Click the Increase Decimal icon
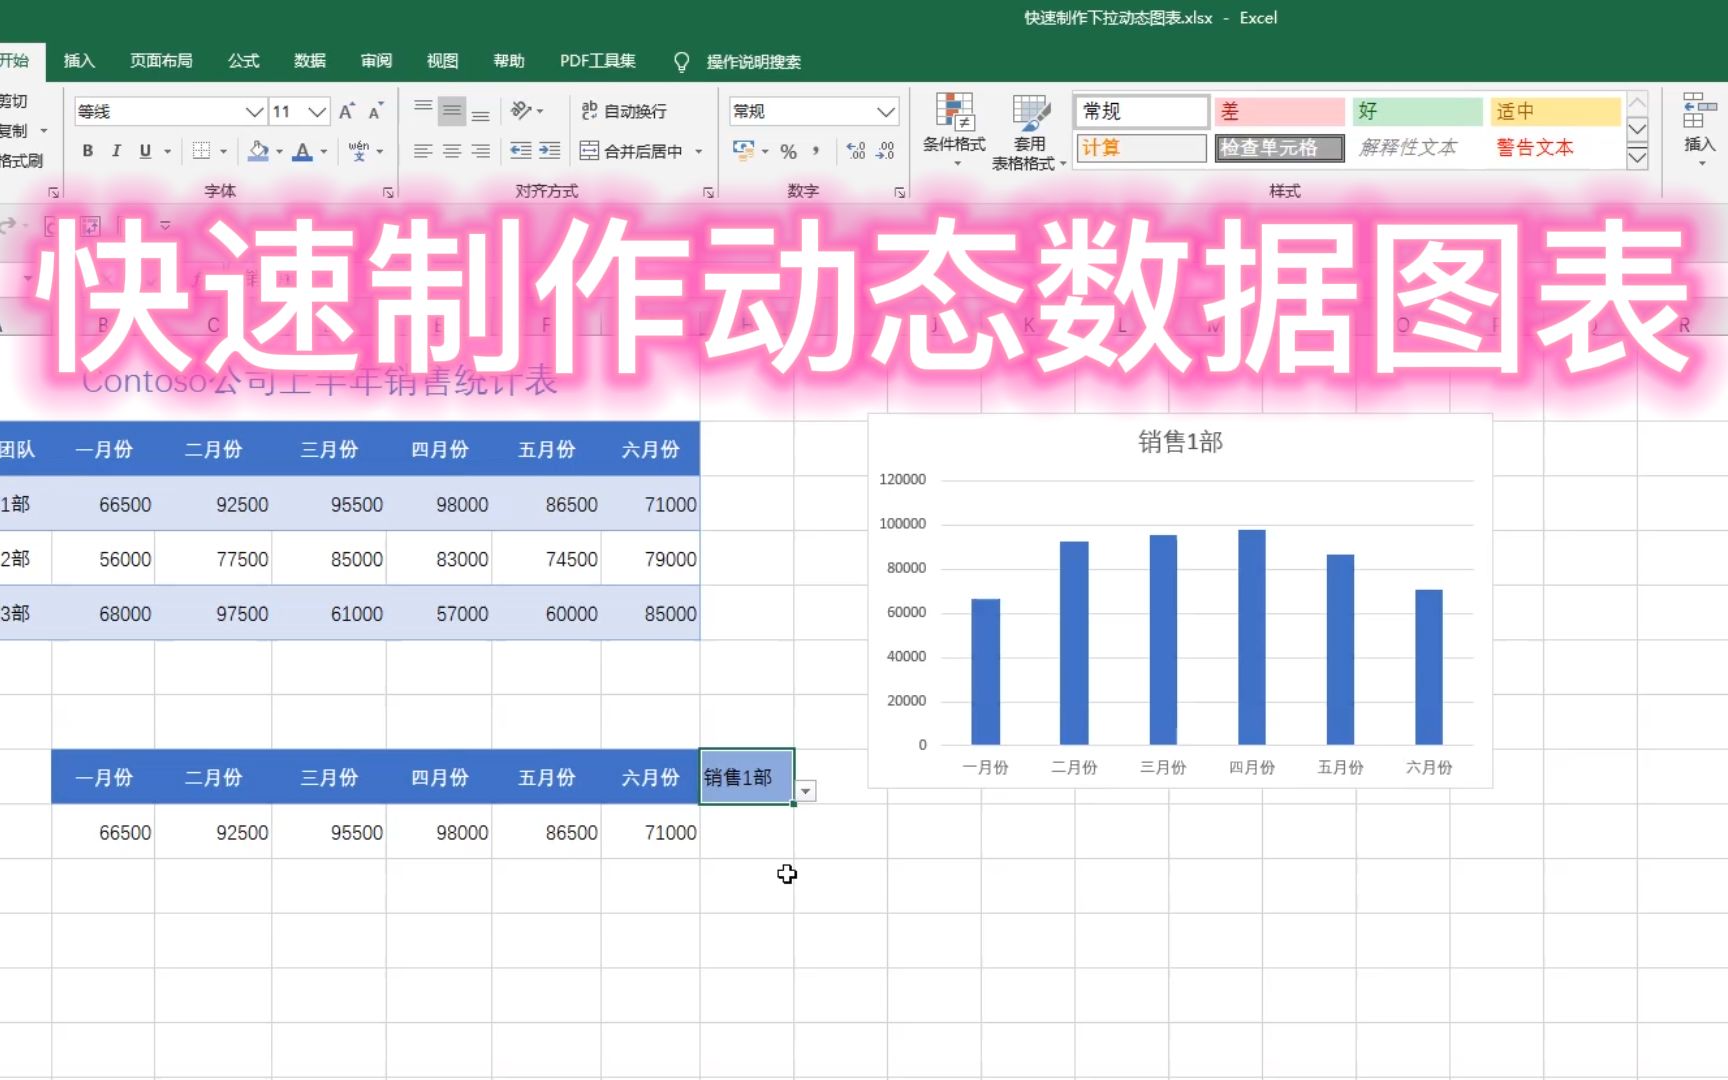The image size is (1728, 1080). click(856, 151)
